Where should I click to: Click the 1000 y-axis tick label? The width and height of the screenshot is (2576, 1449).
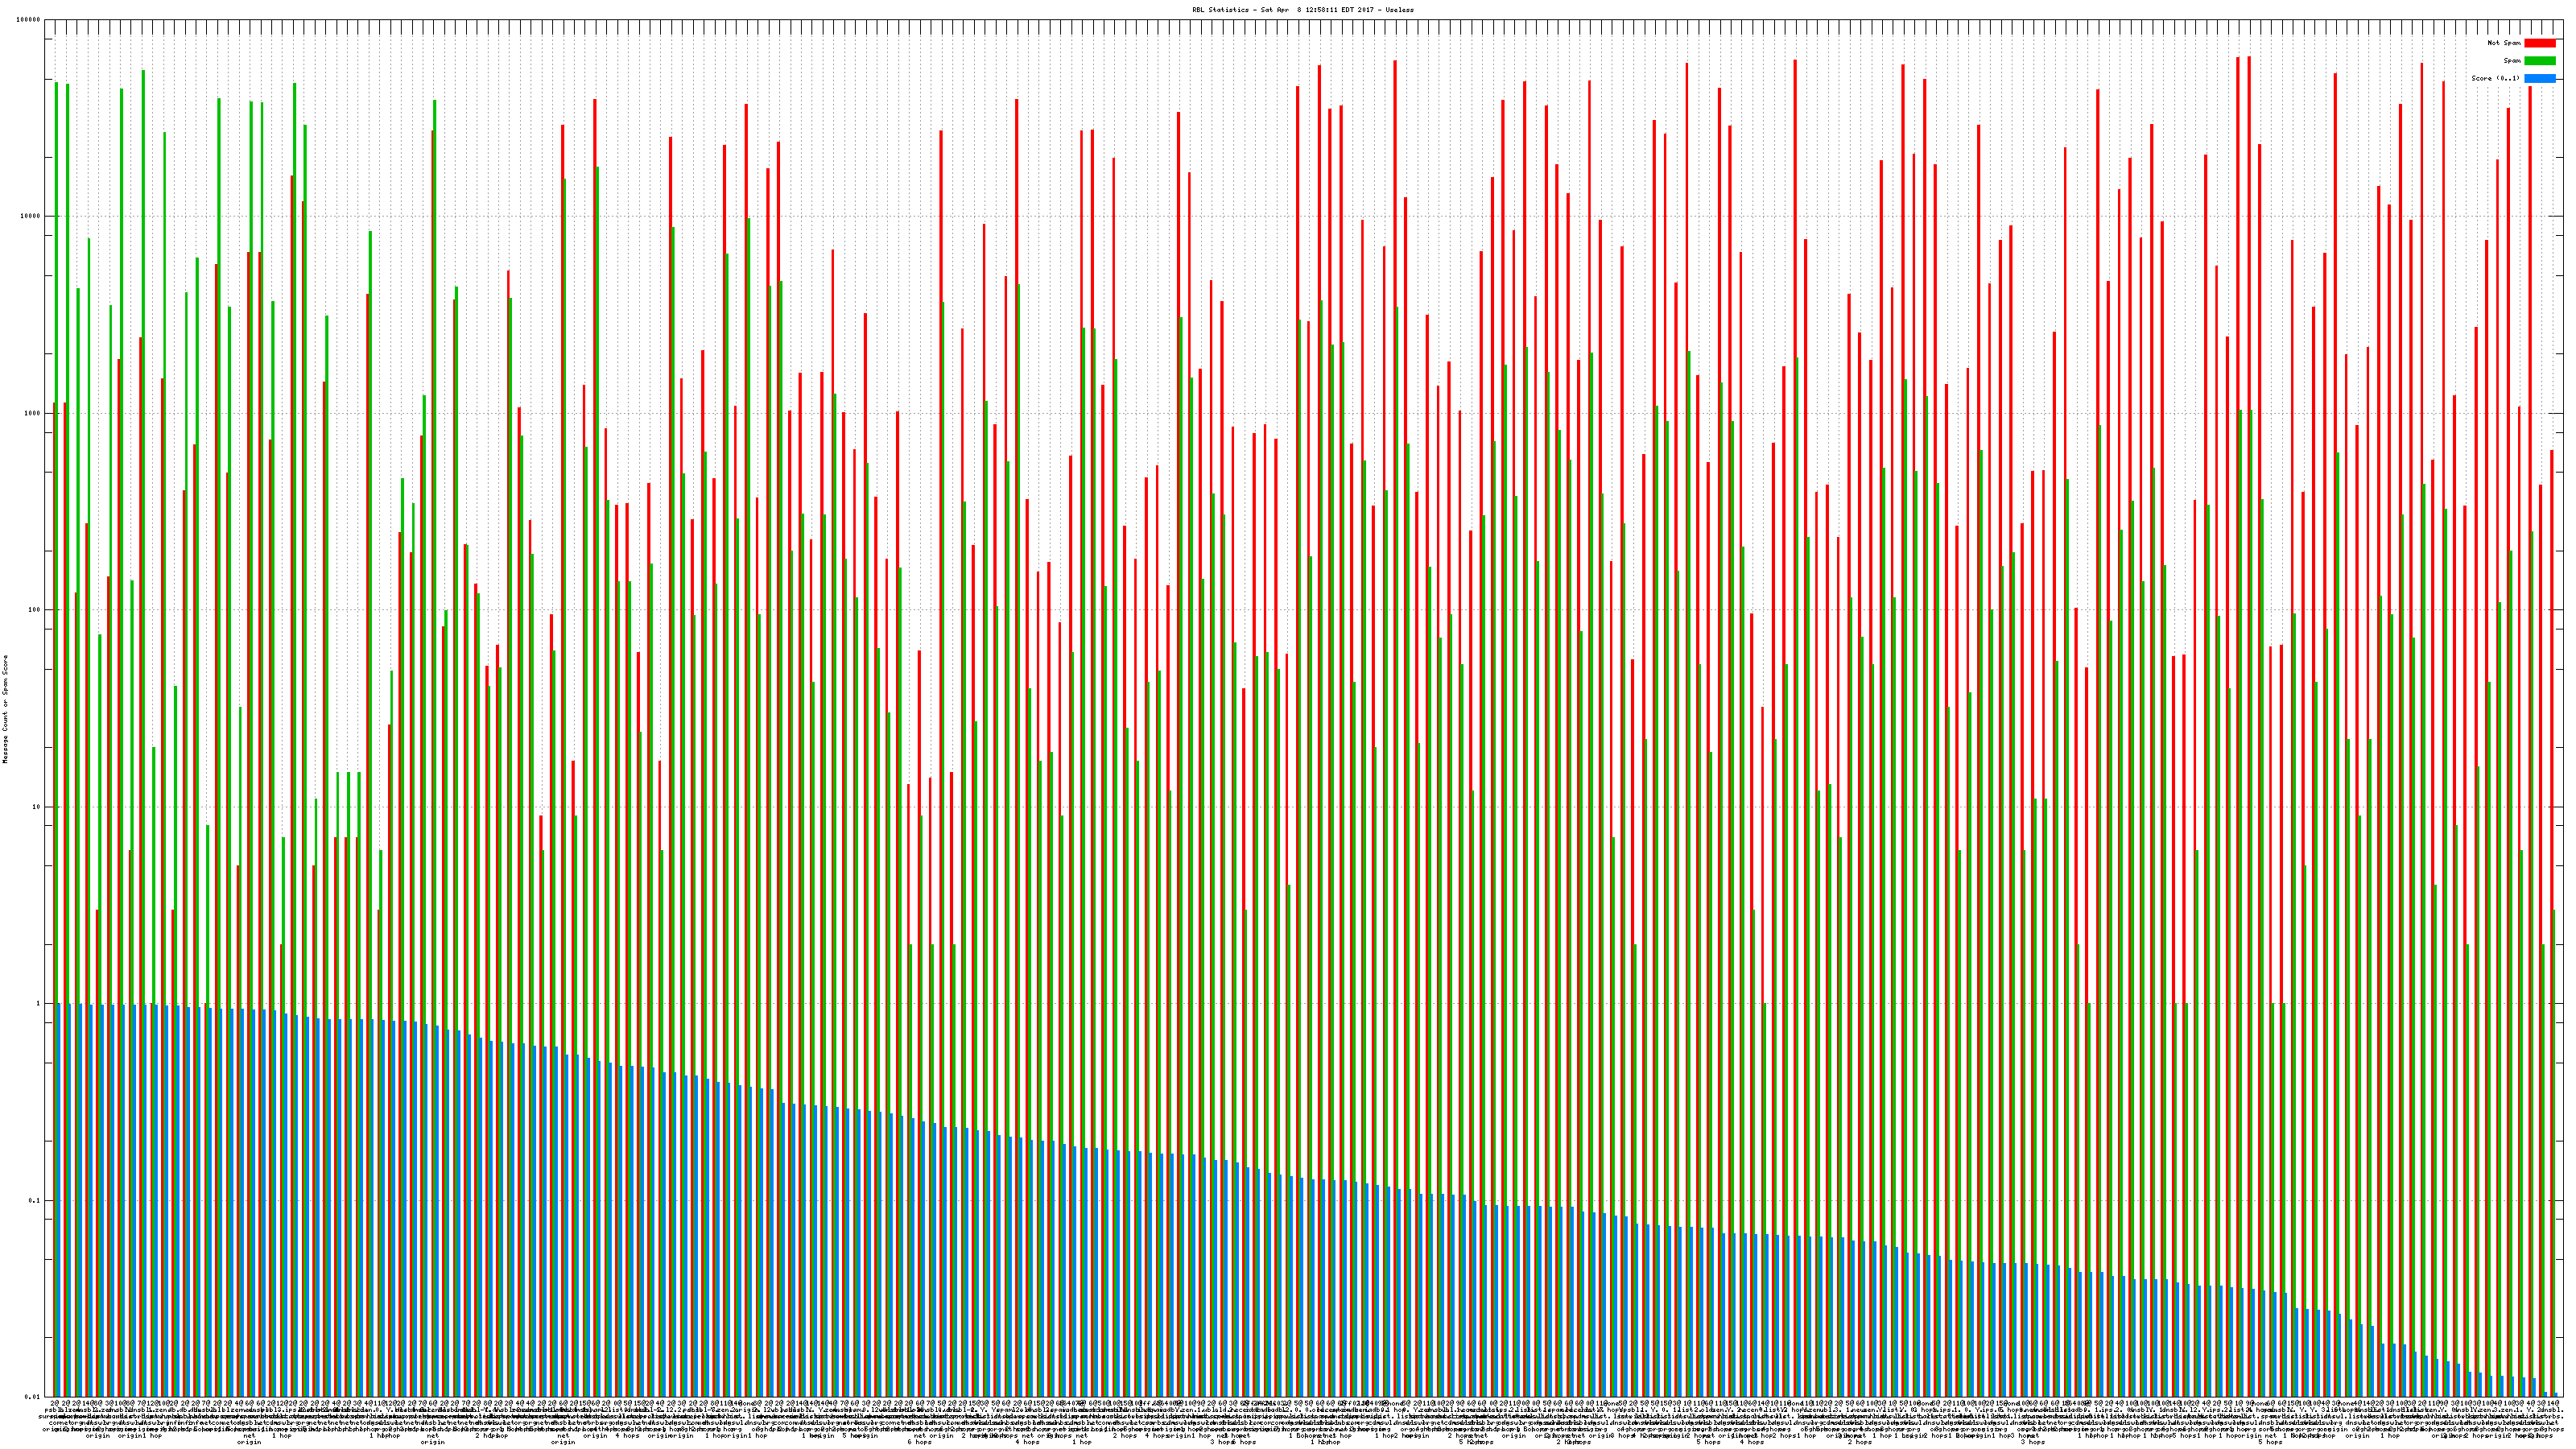pyautogui.click(x=33, y=413)
